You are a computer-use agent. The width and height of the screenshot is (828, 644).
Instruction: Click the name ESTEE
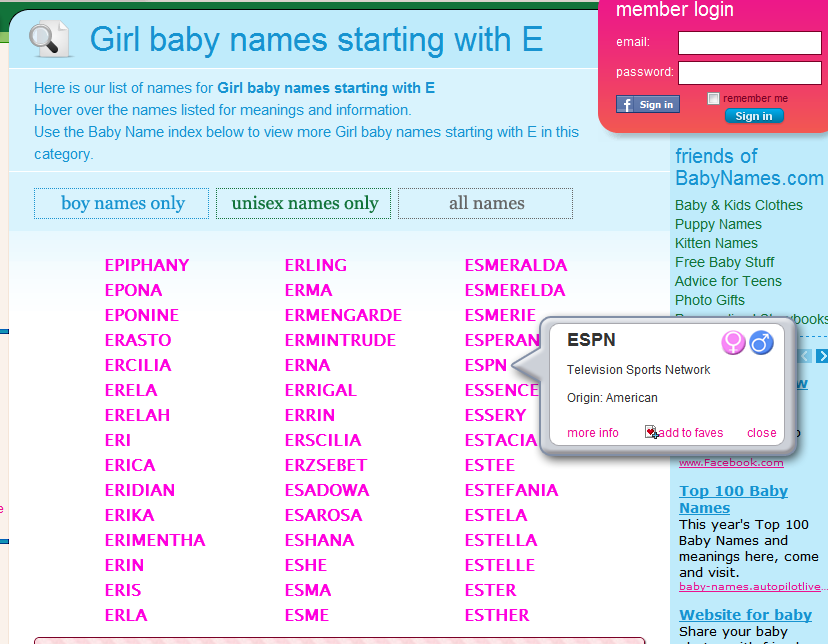[x=490, y=465]
